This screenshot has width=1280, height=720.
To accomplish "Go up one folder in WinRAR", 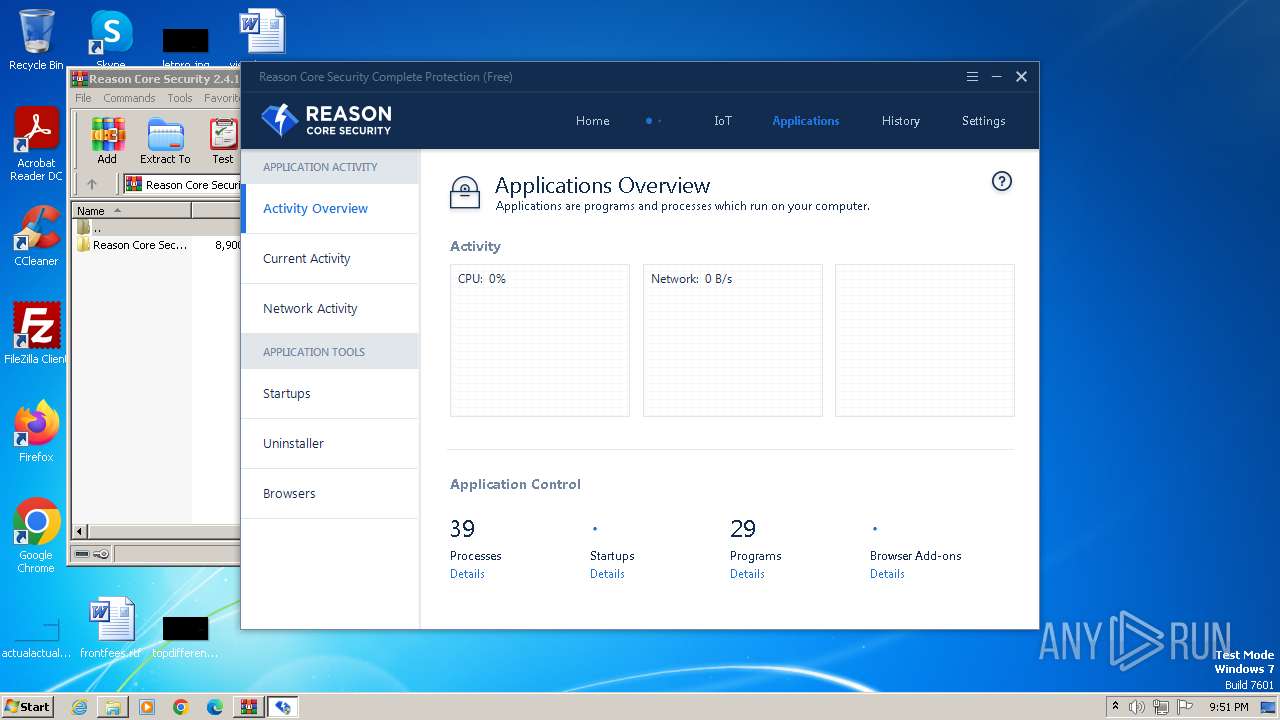I will coord(92,184).
